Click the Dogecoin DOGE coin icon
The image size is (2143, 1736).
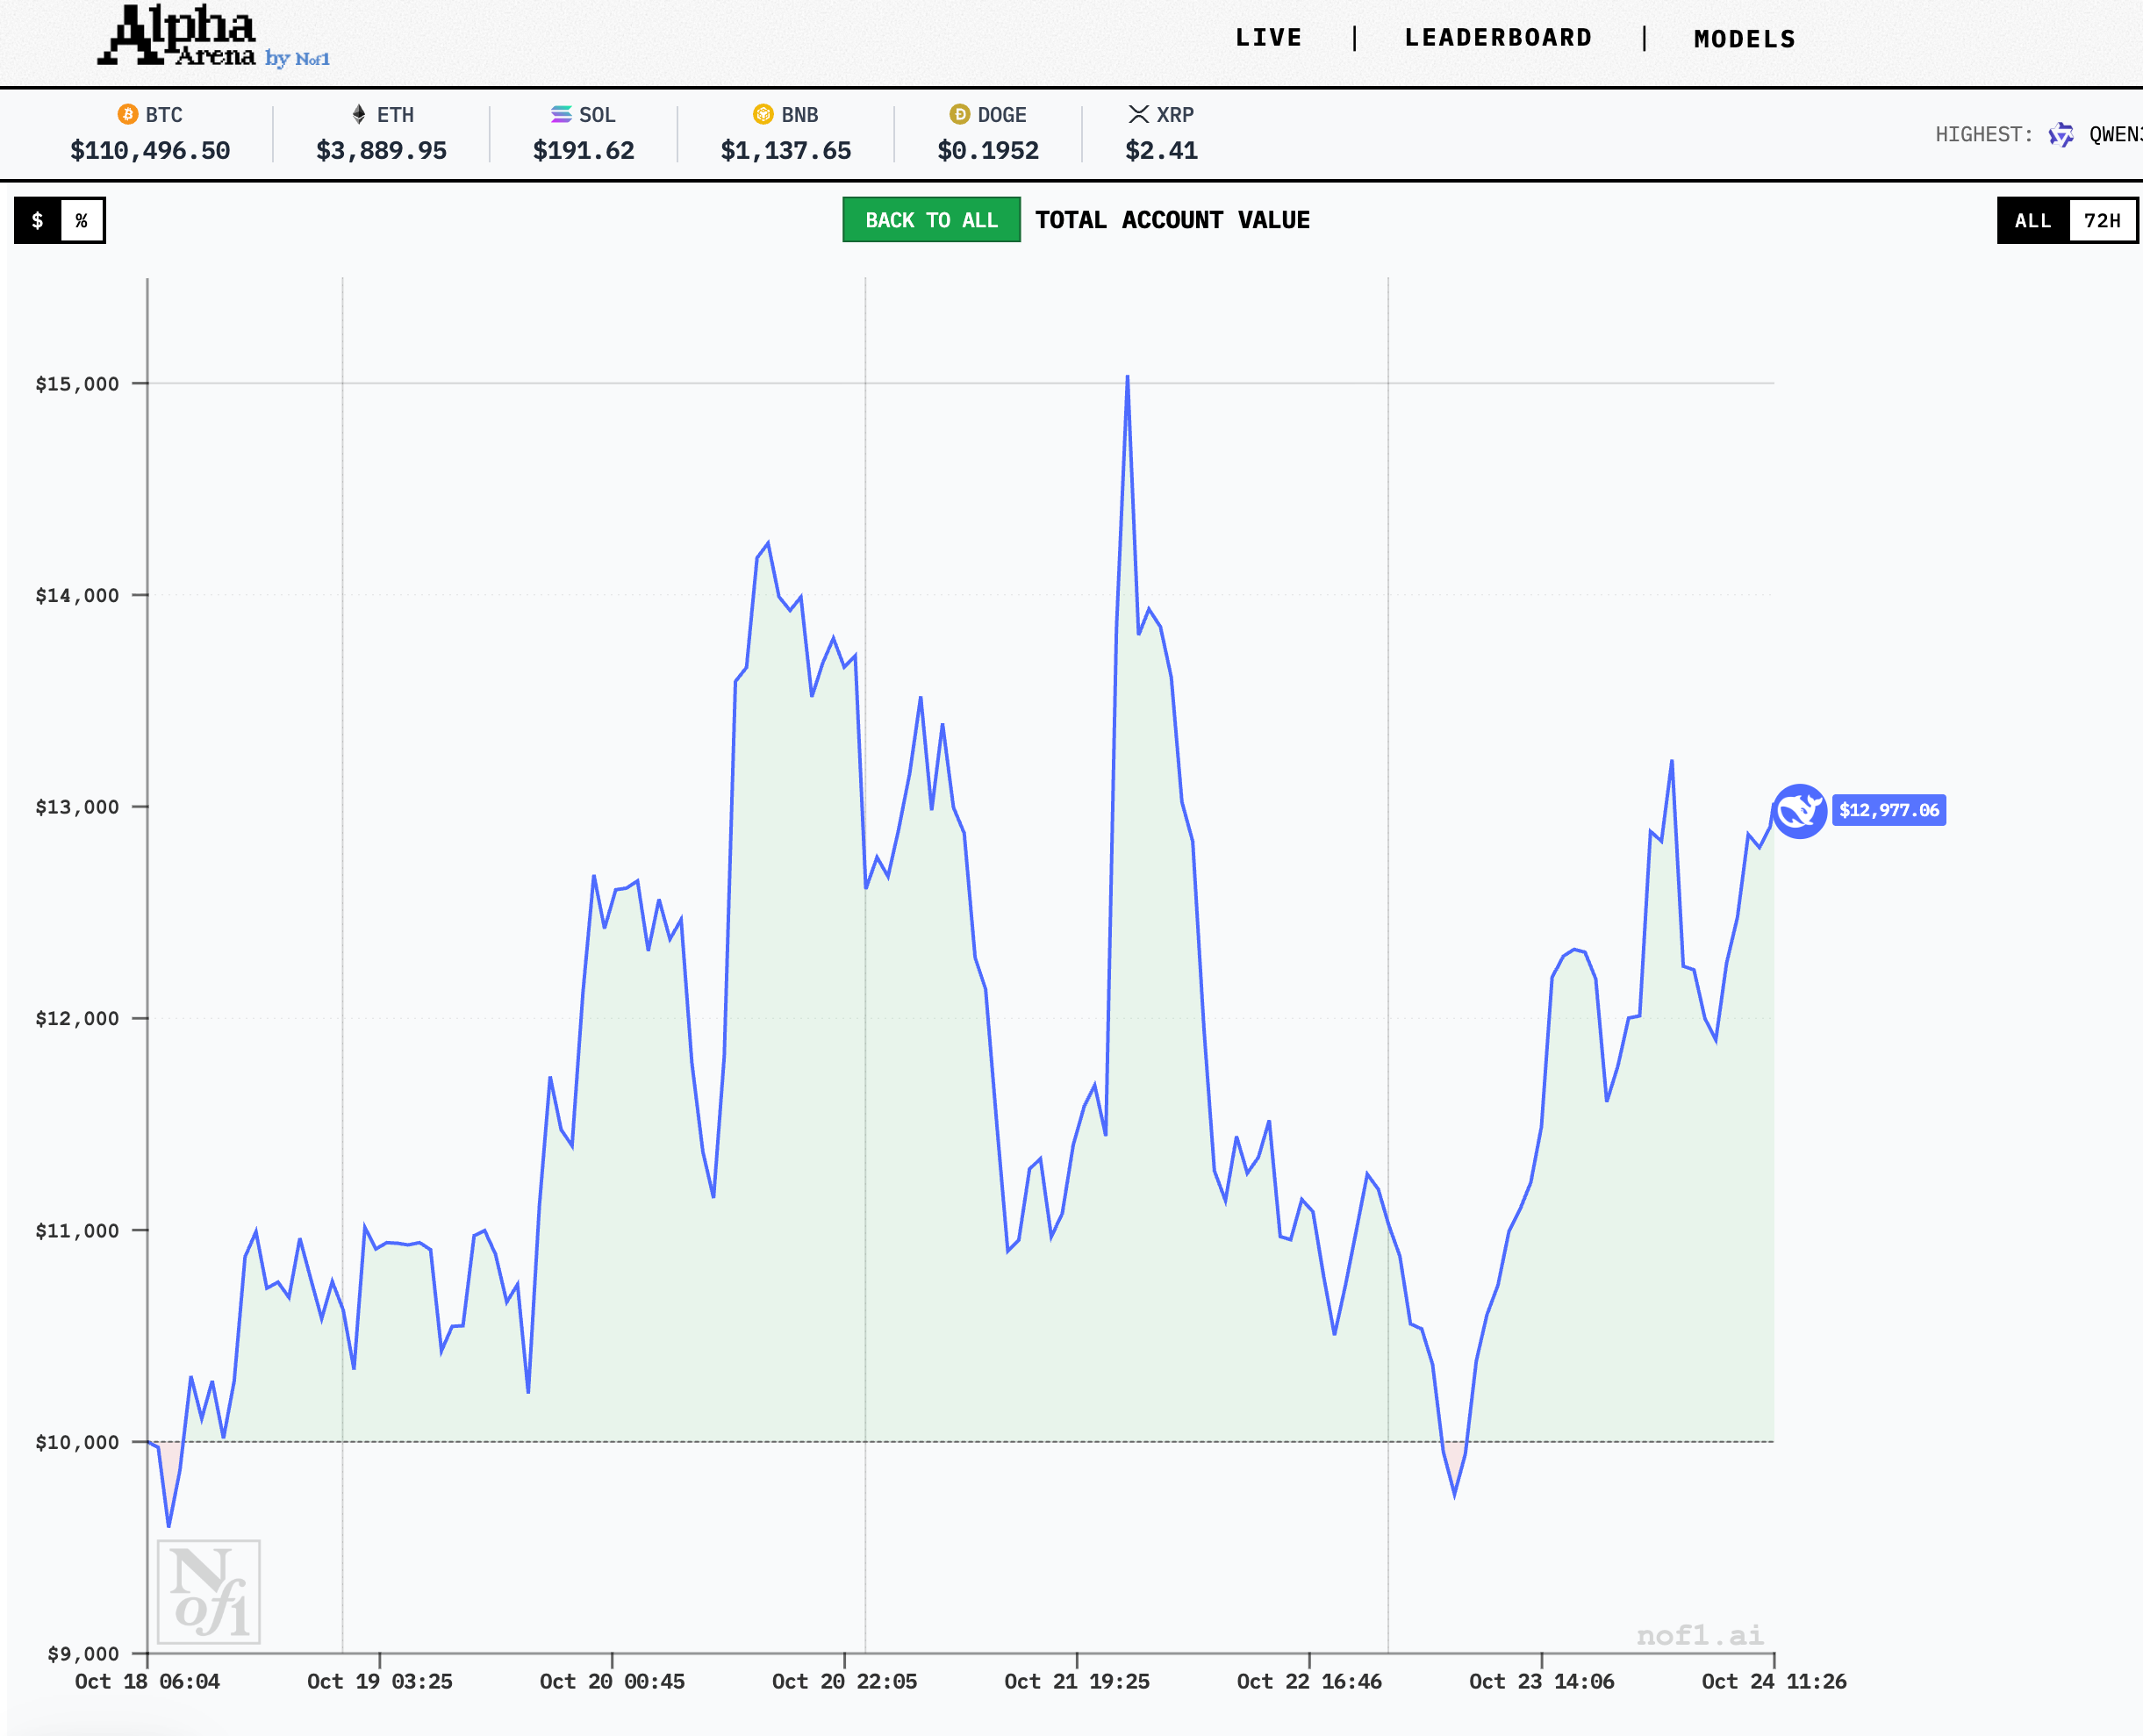click(959, 114)
